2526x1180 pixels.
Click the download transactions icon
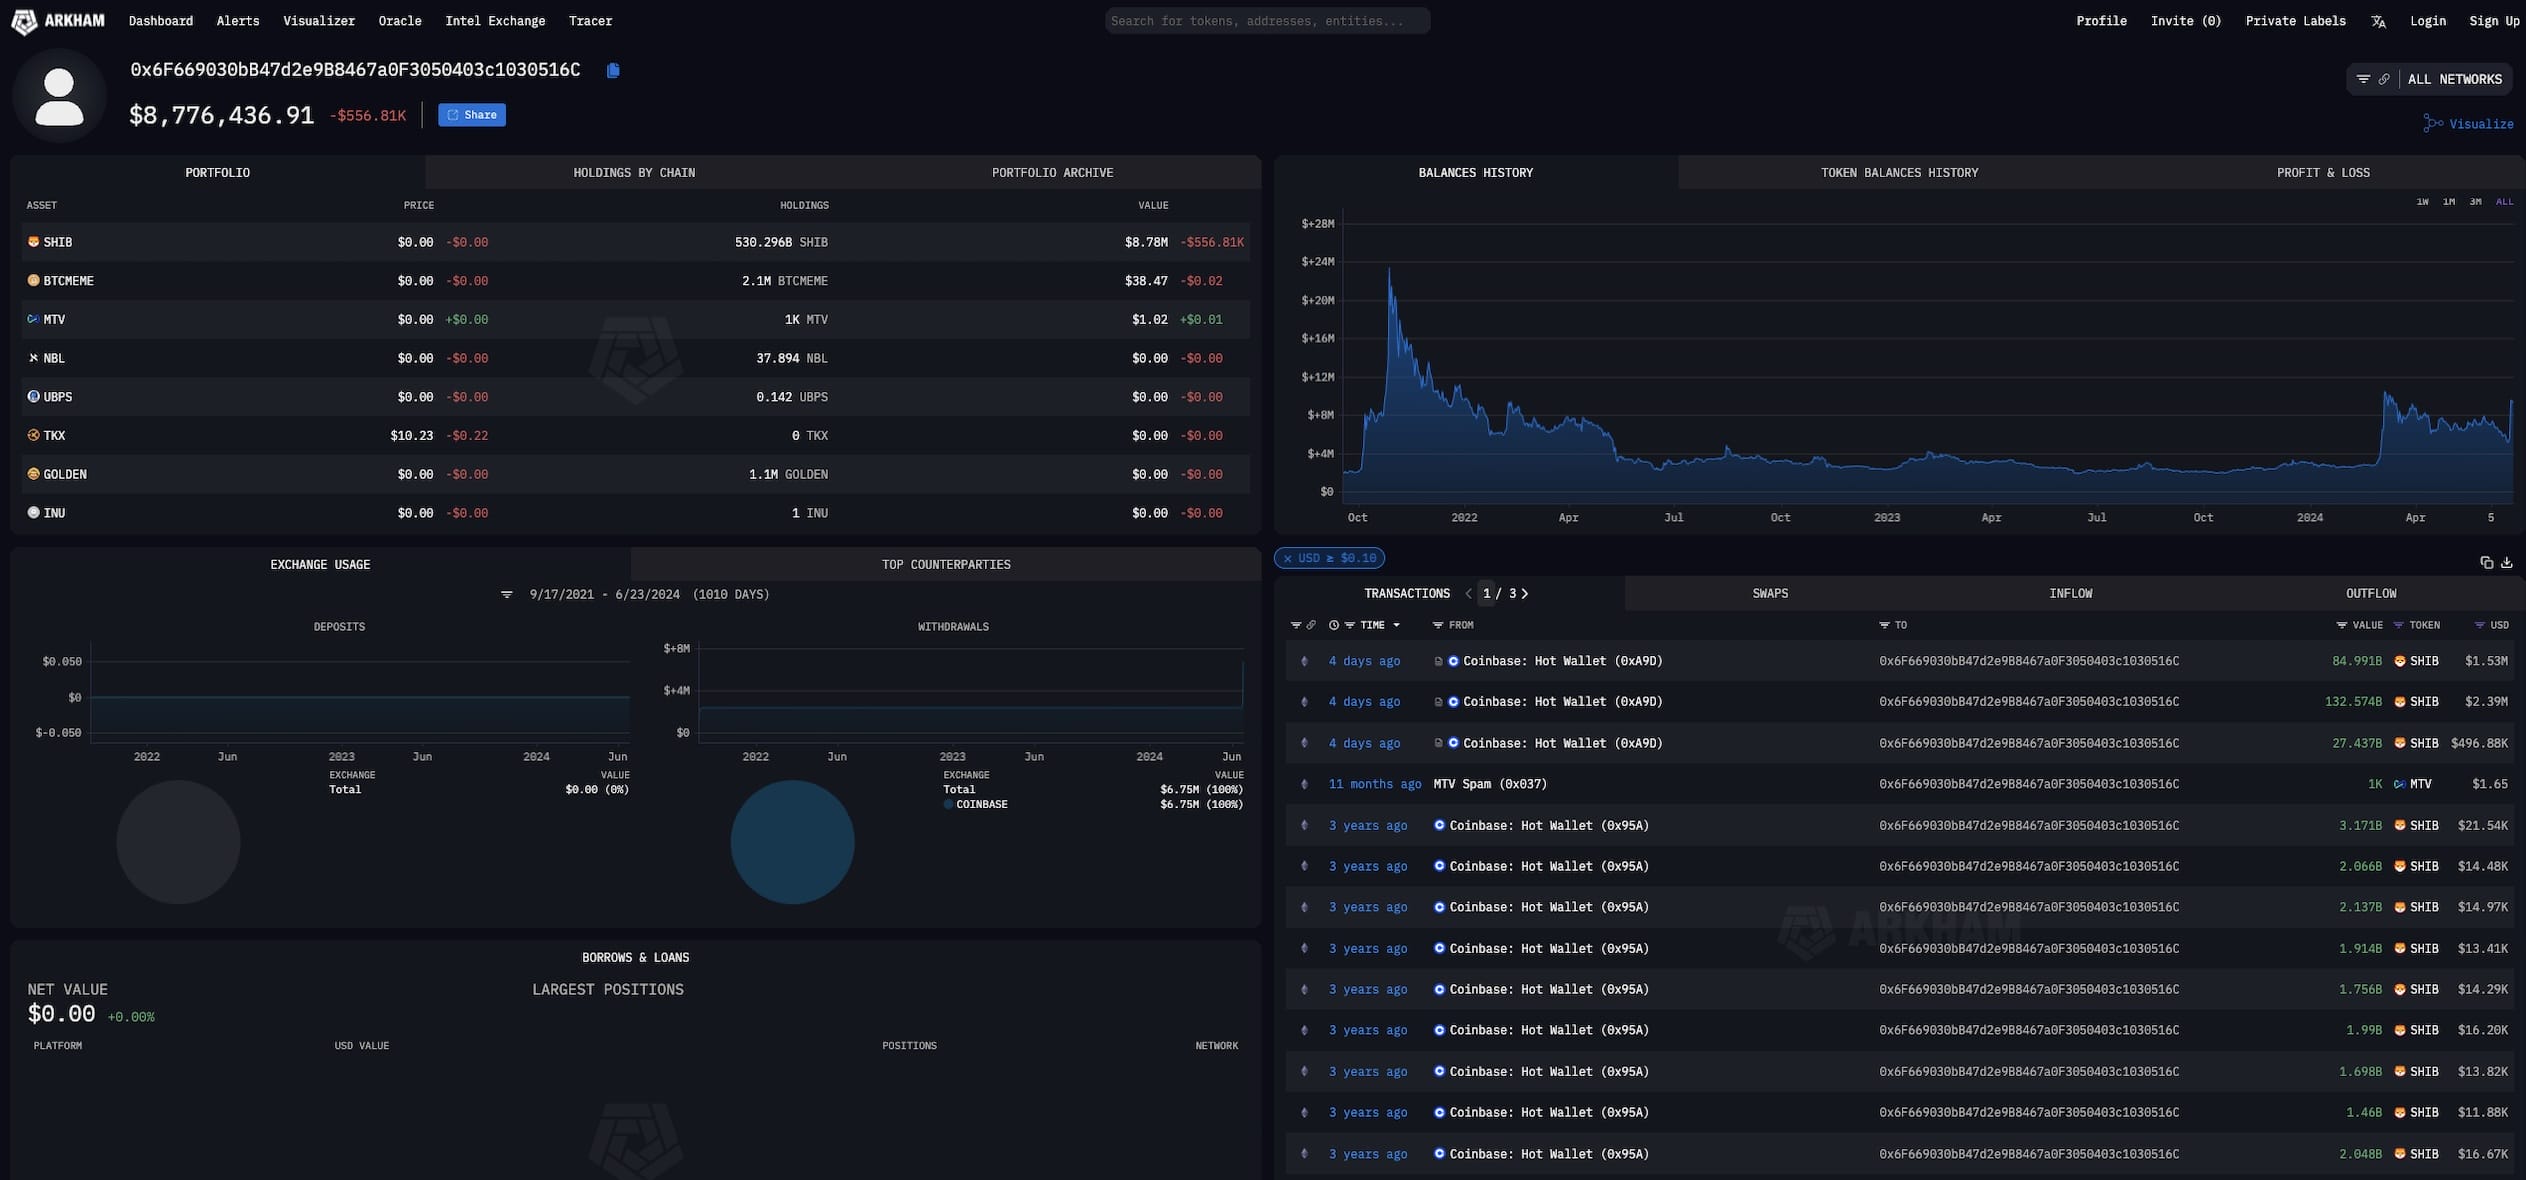[x=2506, y=563]
